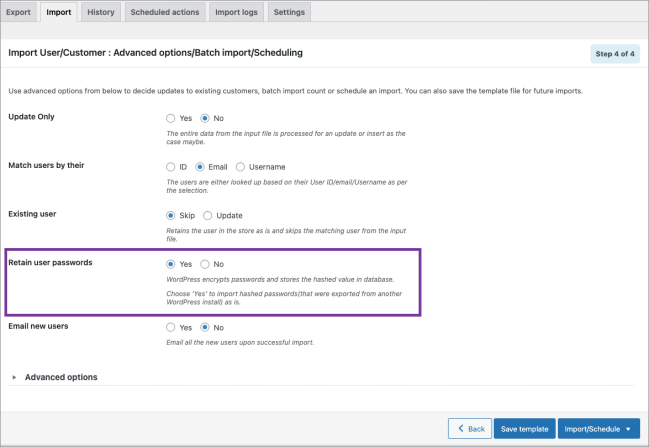Select Username matching radio button
The width and height of the screenshot is (649, 447).
coord(241,166)
